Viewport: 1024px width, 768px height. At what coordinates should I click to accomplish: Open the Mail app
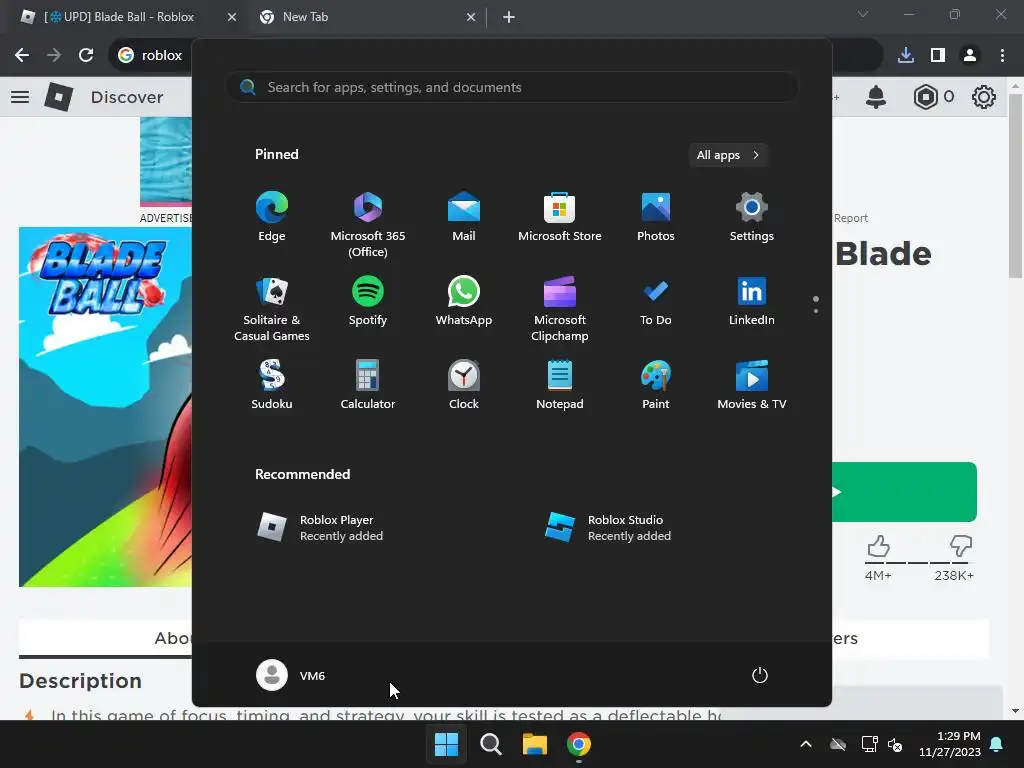point(464,217)
